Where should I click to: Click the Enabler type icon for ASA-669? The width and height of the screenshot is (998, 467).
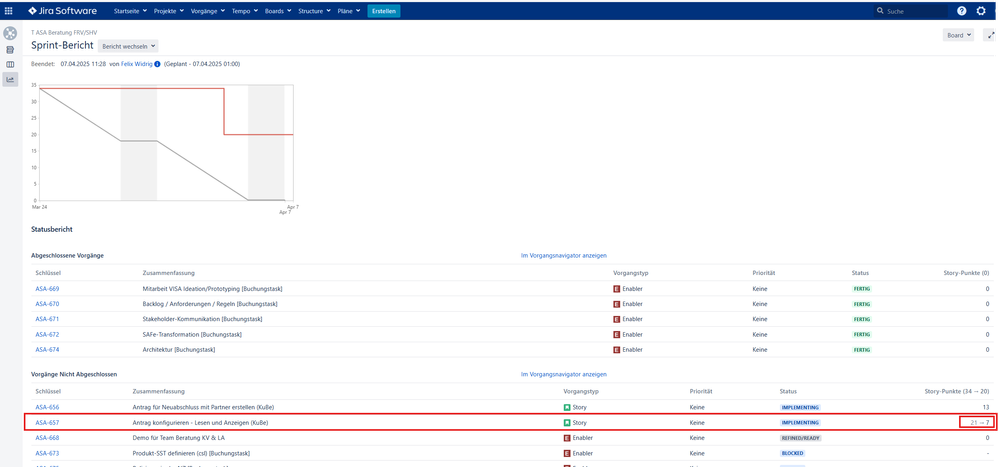616,289
